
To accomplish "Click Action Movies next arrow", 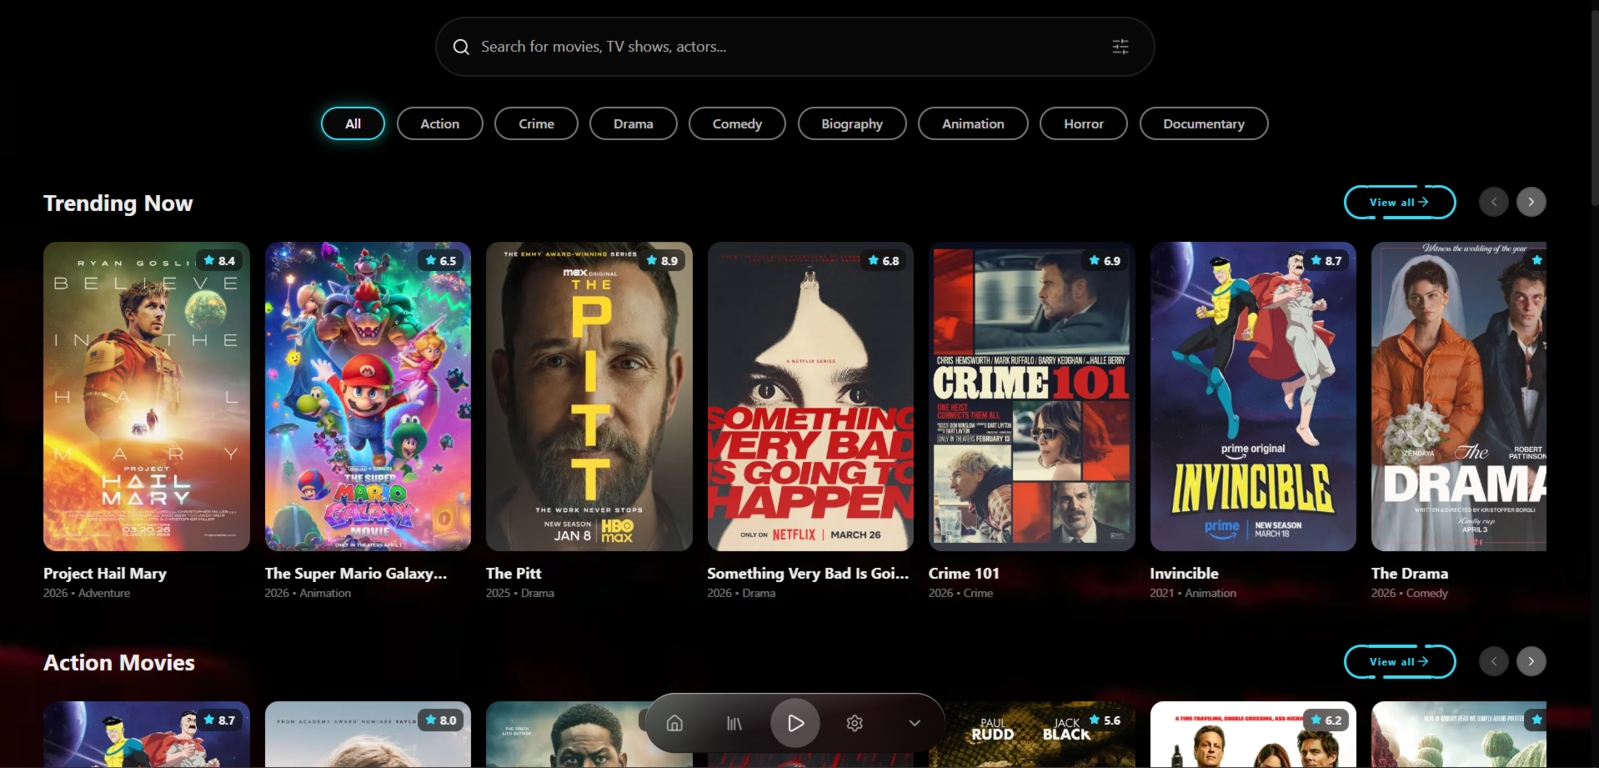I will [1531, 661].
